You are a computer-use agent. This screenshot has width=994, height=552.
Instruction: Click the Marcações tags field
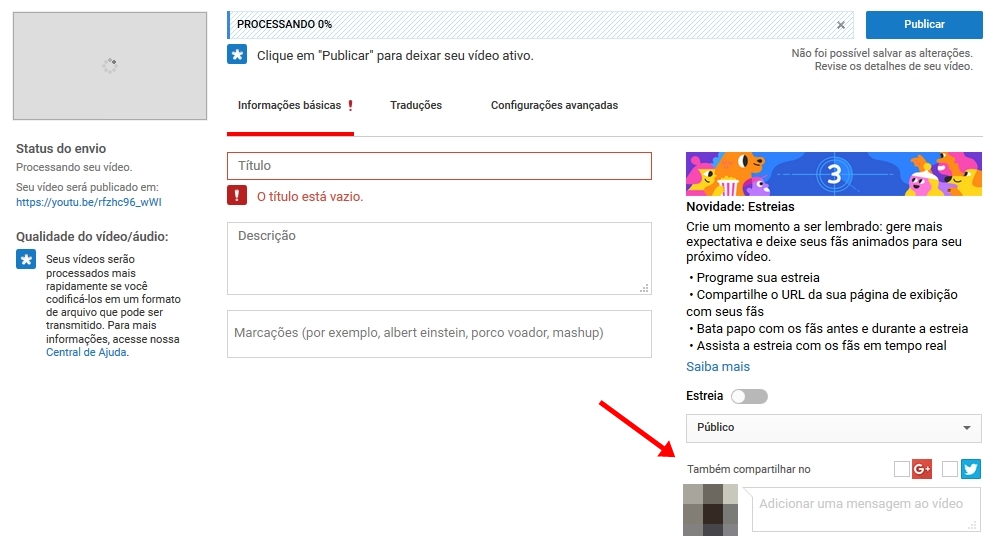click(439, 333)
